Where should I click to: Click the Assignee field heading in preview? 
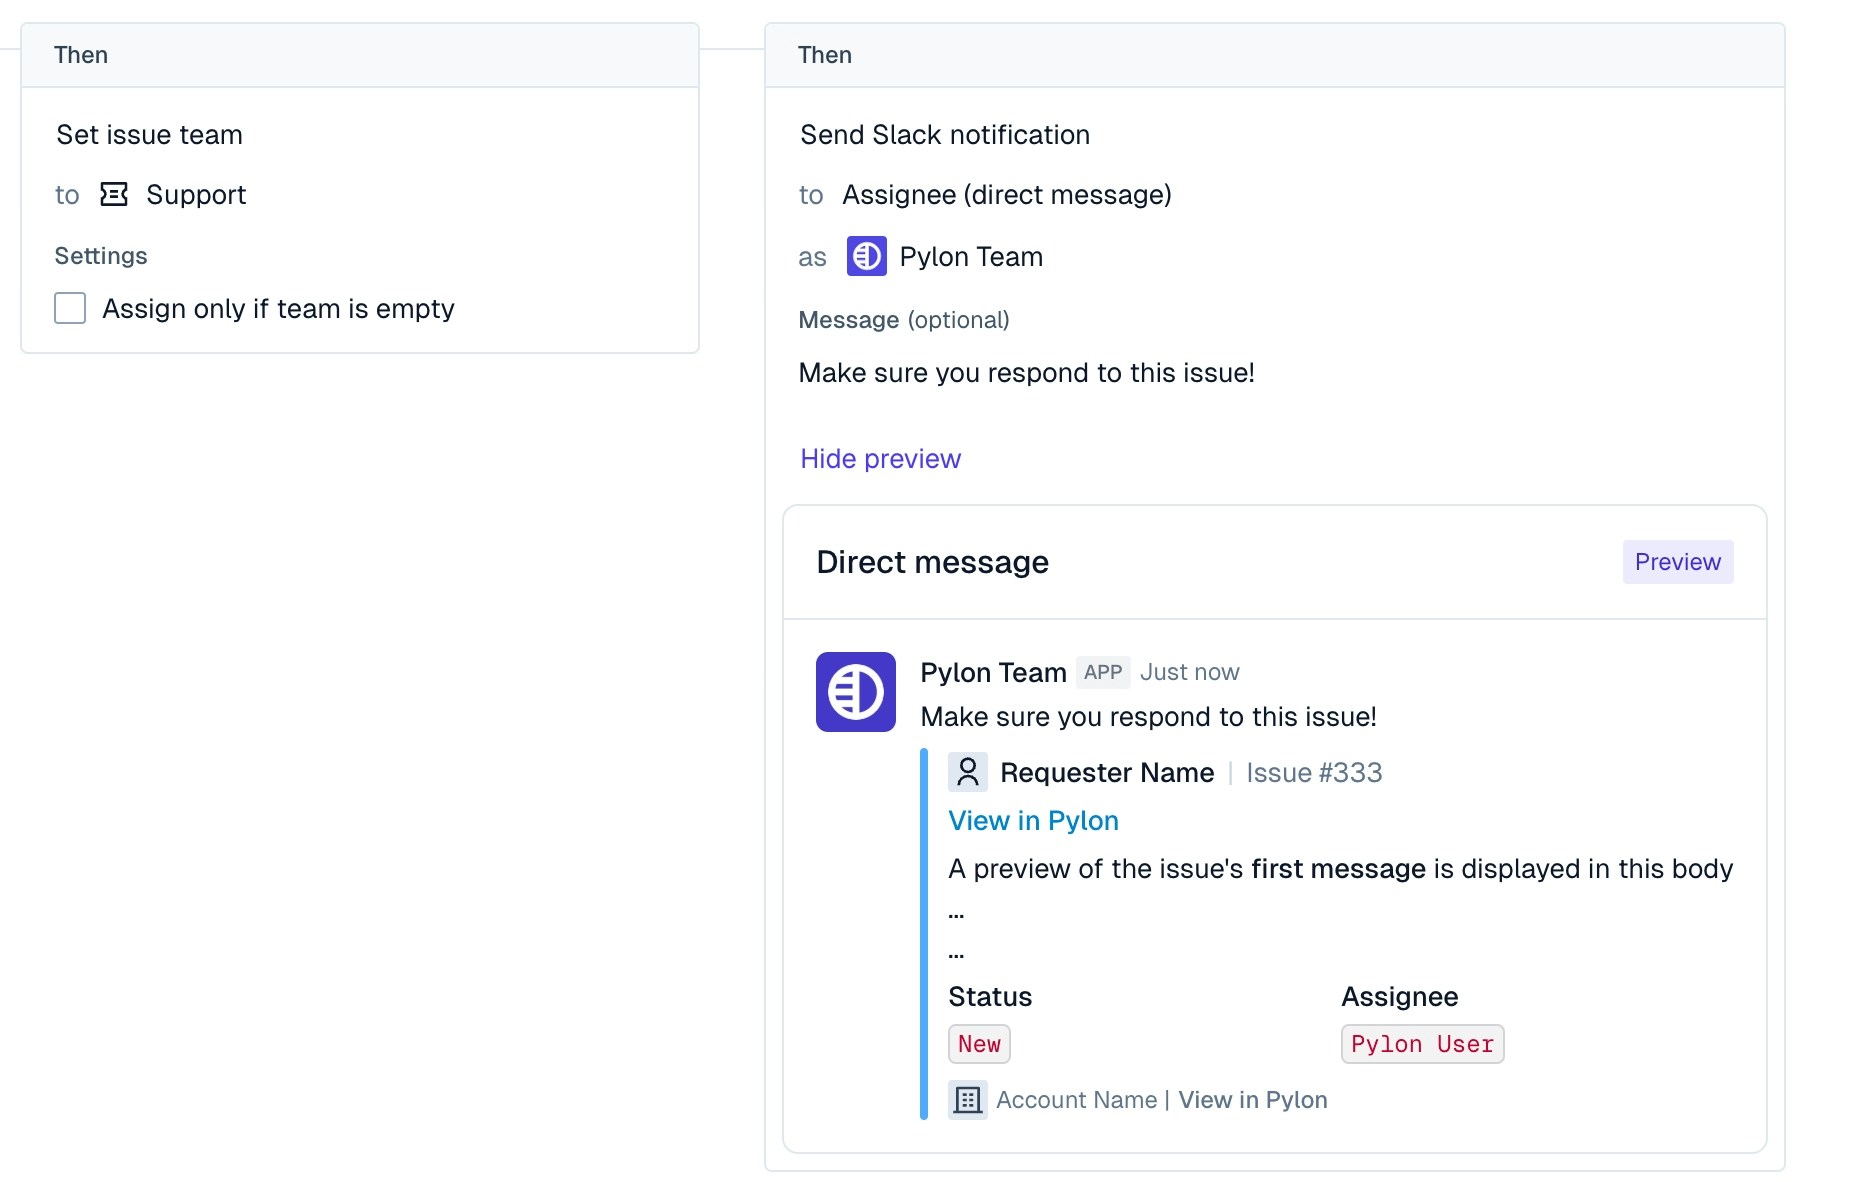coord(1400,997)
